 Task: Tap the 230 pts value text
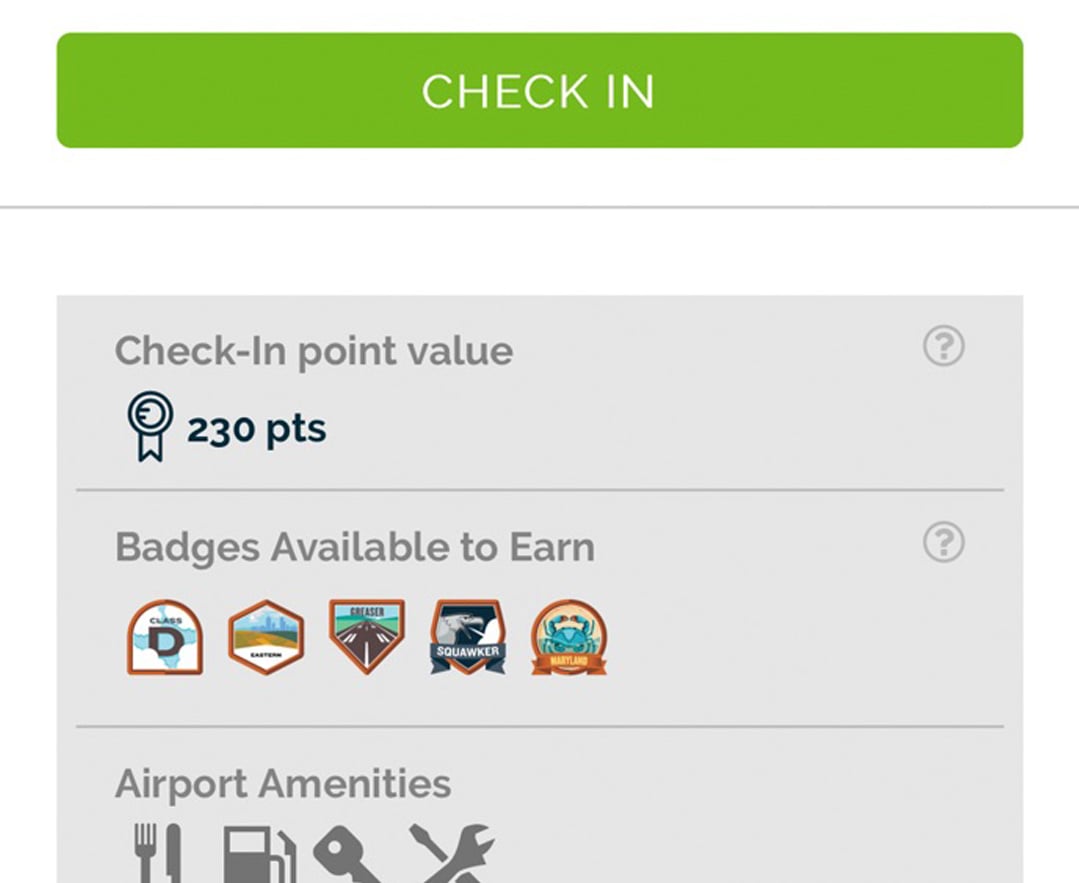tap(257, 429)
